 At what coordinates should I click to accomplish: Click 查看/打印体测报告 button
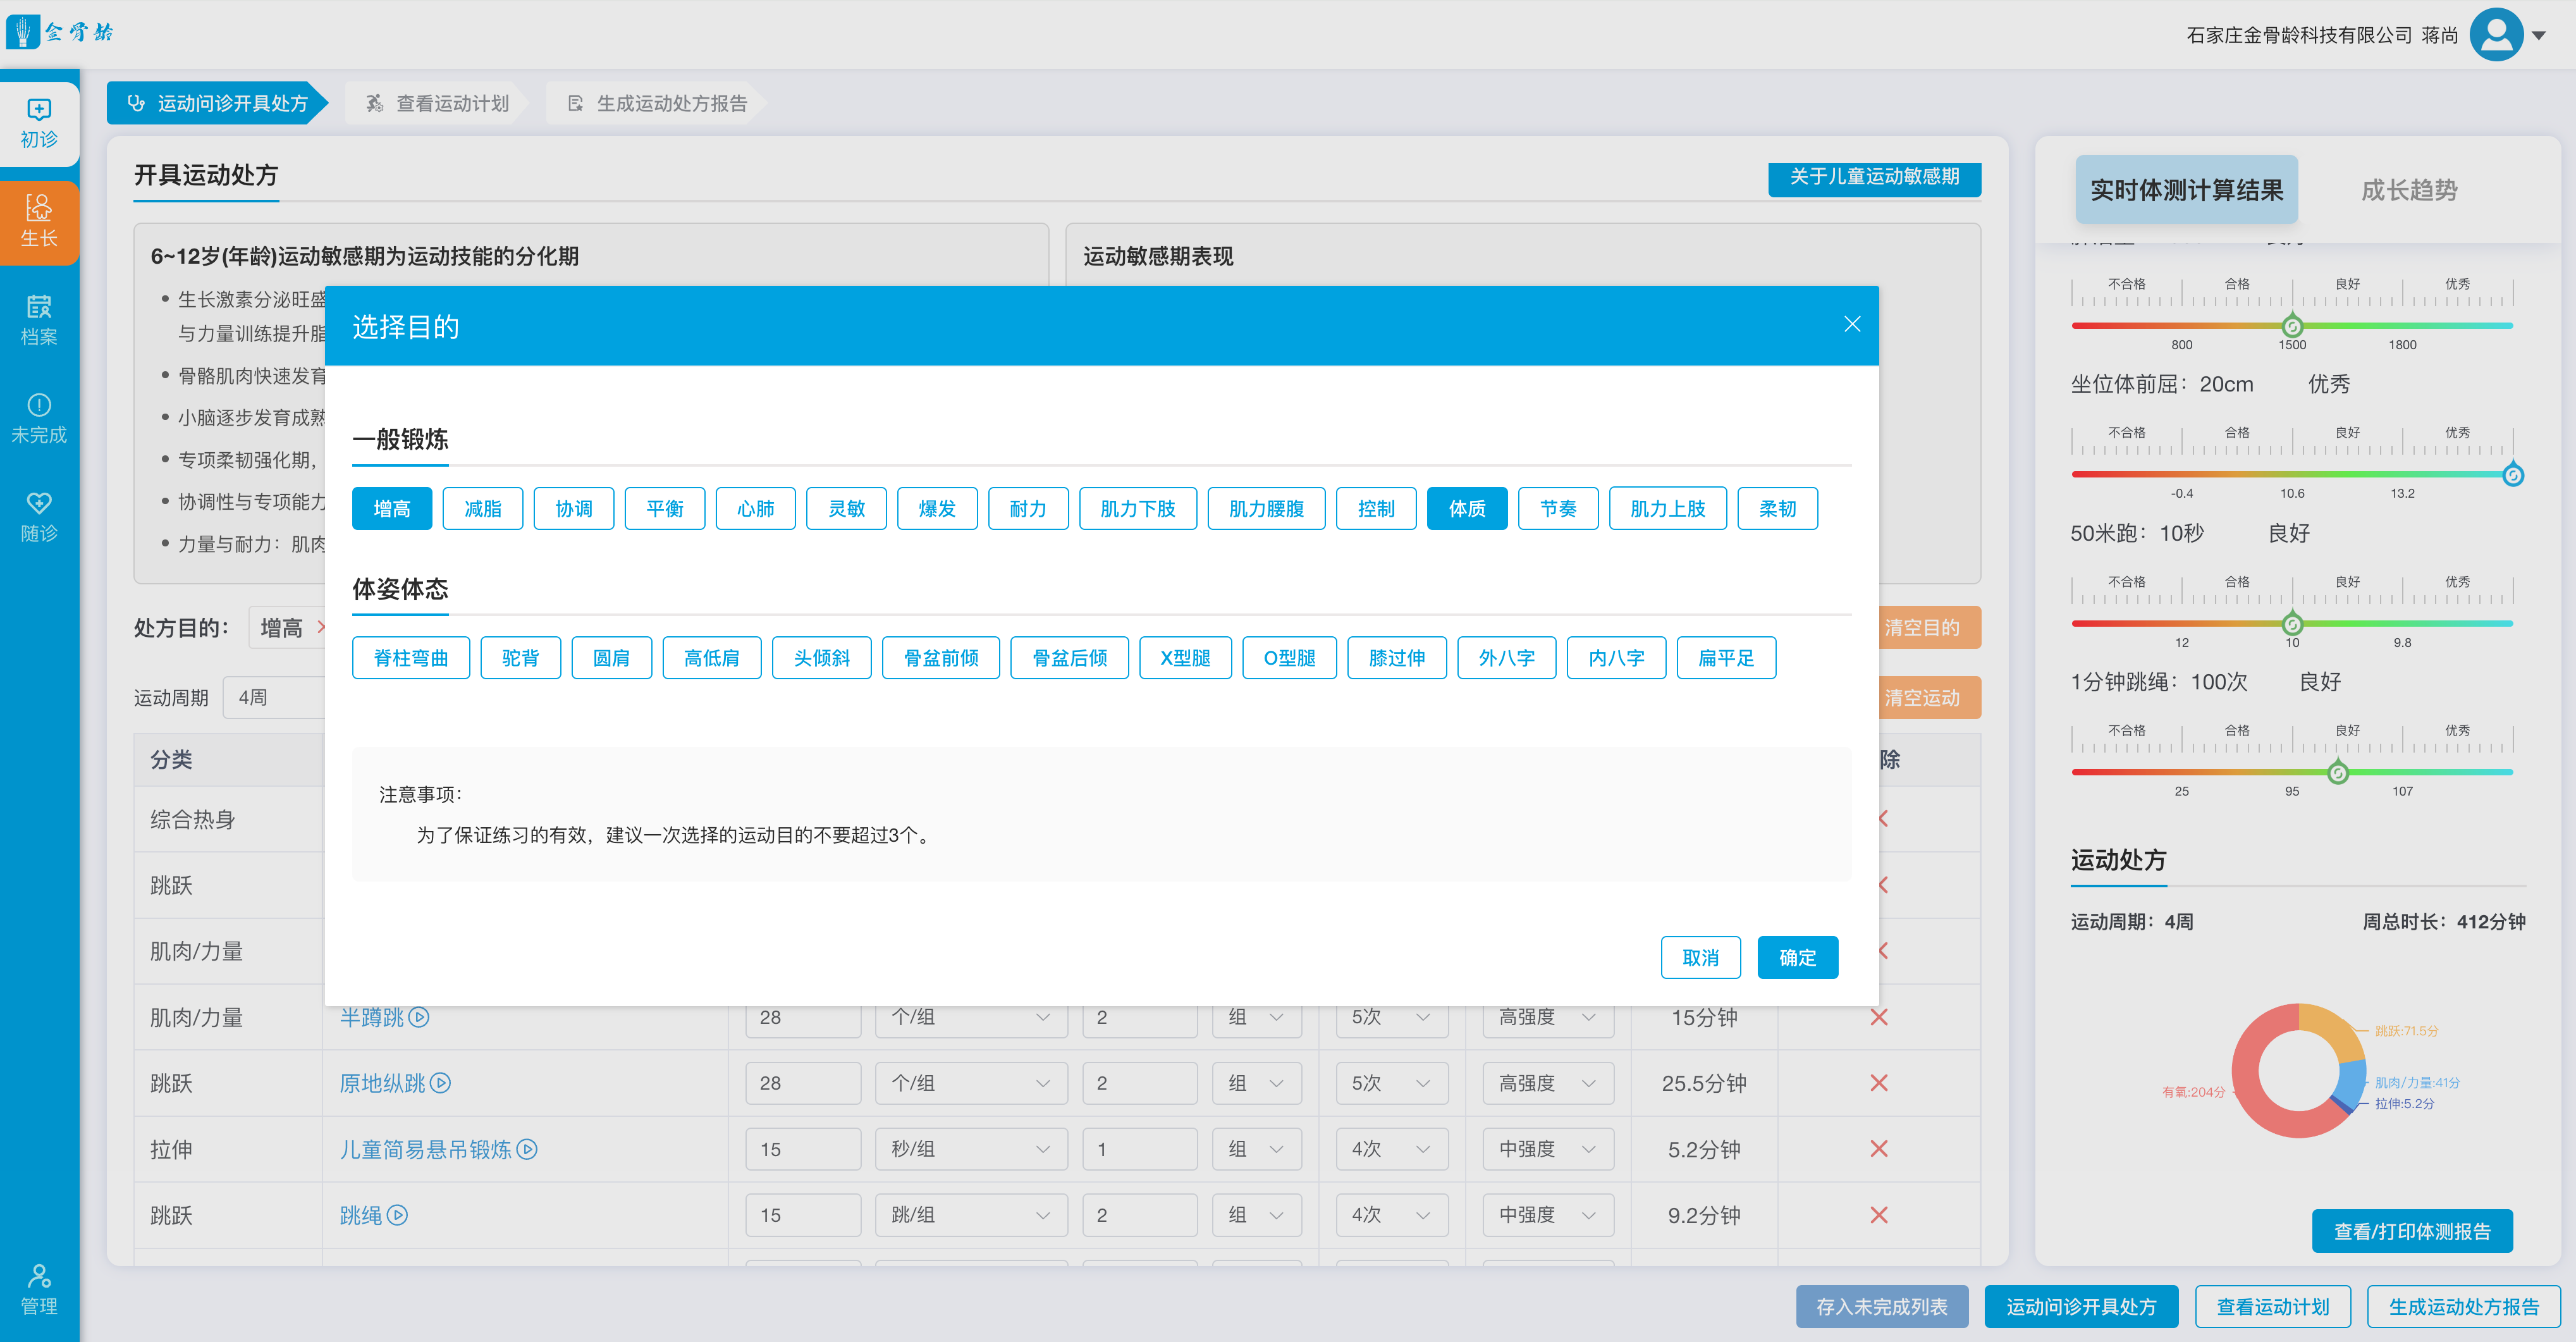click(x=2411, y=1231)
